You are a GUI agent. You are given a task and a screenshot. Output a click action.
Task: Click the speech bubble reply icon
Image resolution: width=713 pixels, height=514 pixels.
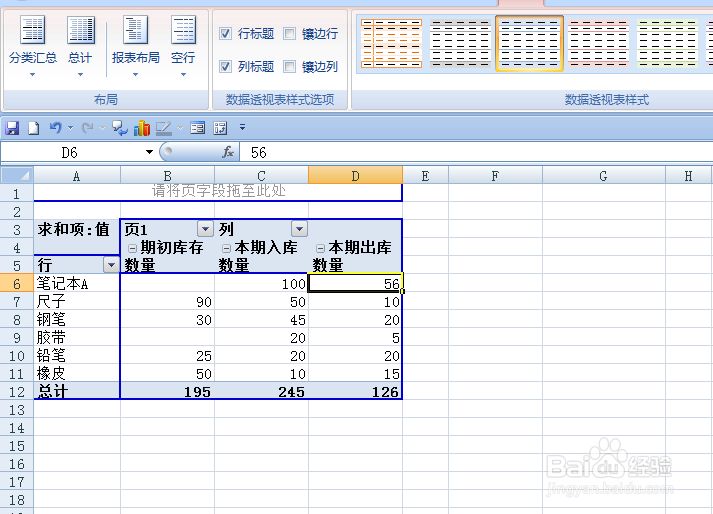click(x=120, y=128)
